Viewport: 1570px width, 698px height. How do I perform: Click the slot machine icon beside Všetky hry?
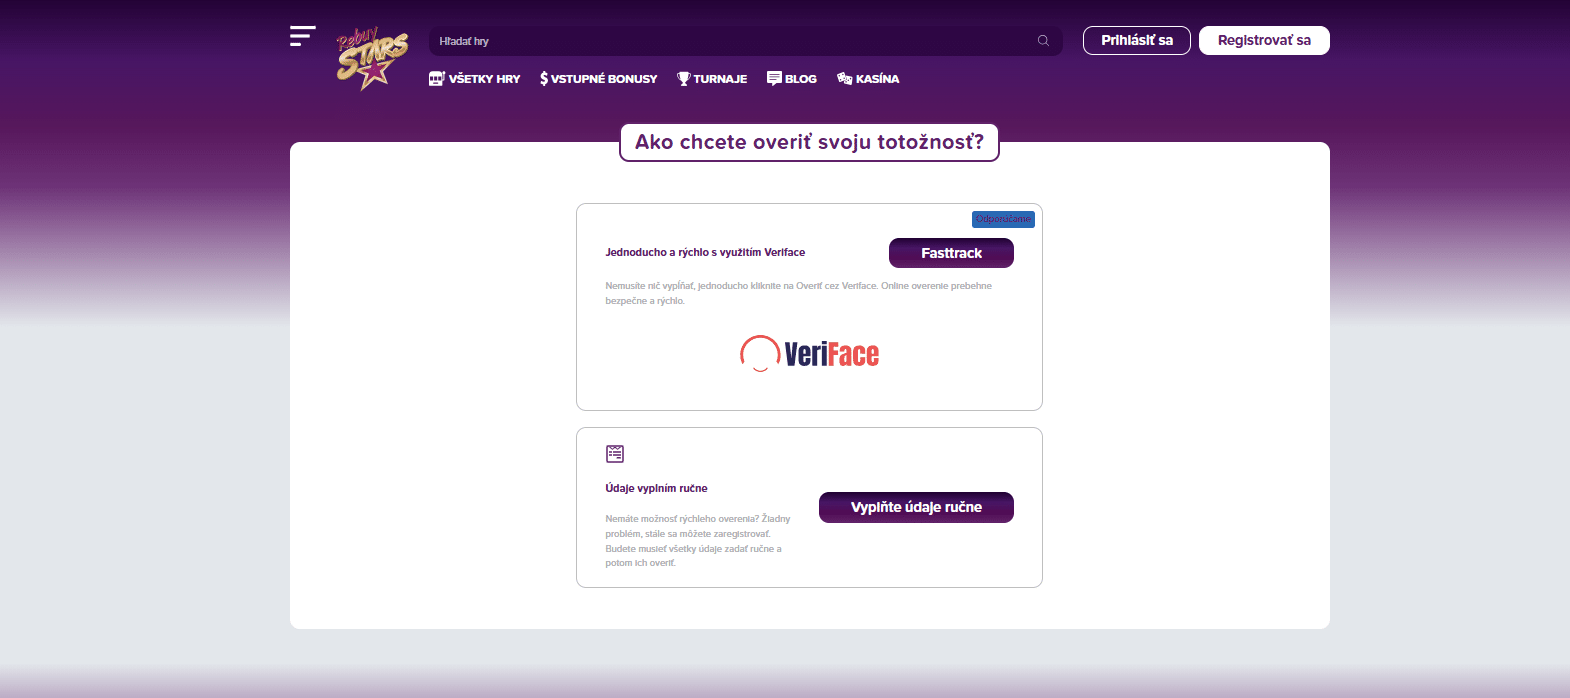(x=437, y=78)
